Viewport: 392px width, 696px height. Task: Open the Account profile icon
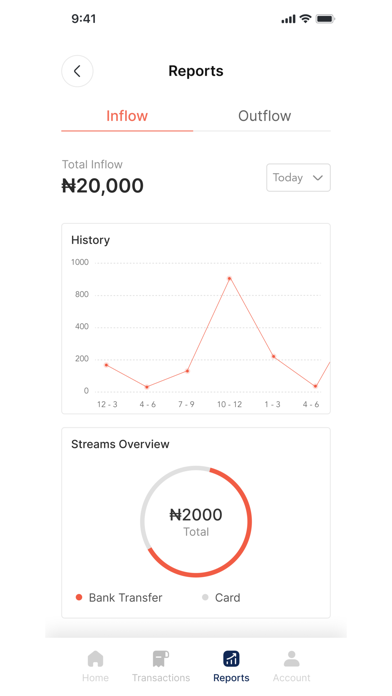tap(292, 659)
